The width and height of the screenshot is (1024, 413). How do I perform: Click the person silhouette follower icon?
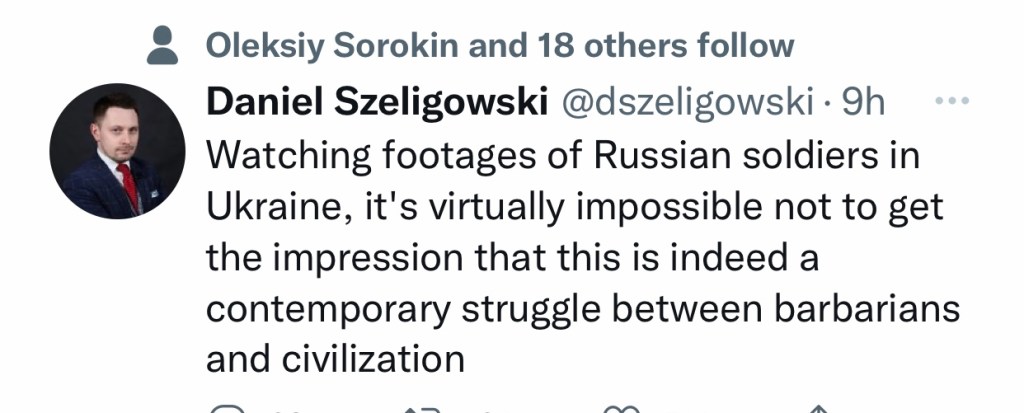tap(162, 45)
